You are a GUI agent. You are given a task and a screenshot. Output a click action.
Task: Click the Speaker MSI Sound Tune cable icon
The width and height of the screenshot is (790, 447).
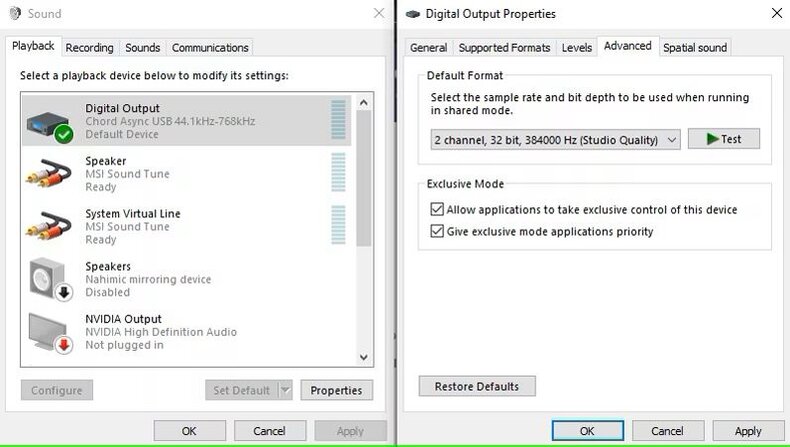[48, 173]
